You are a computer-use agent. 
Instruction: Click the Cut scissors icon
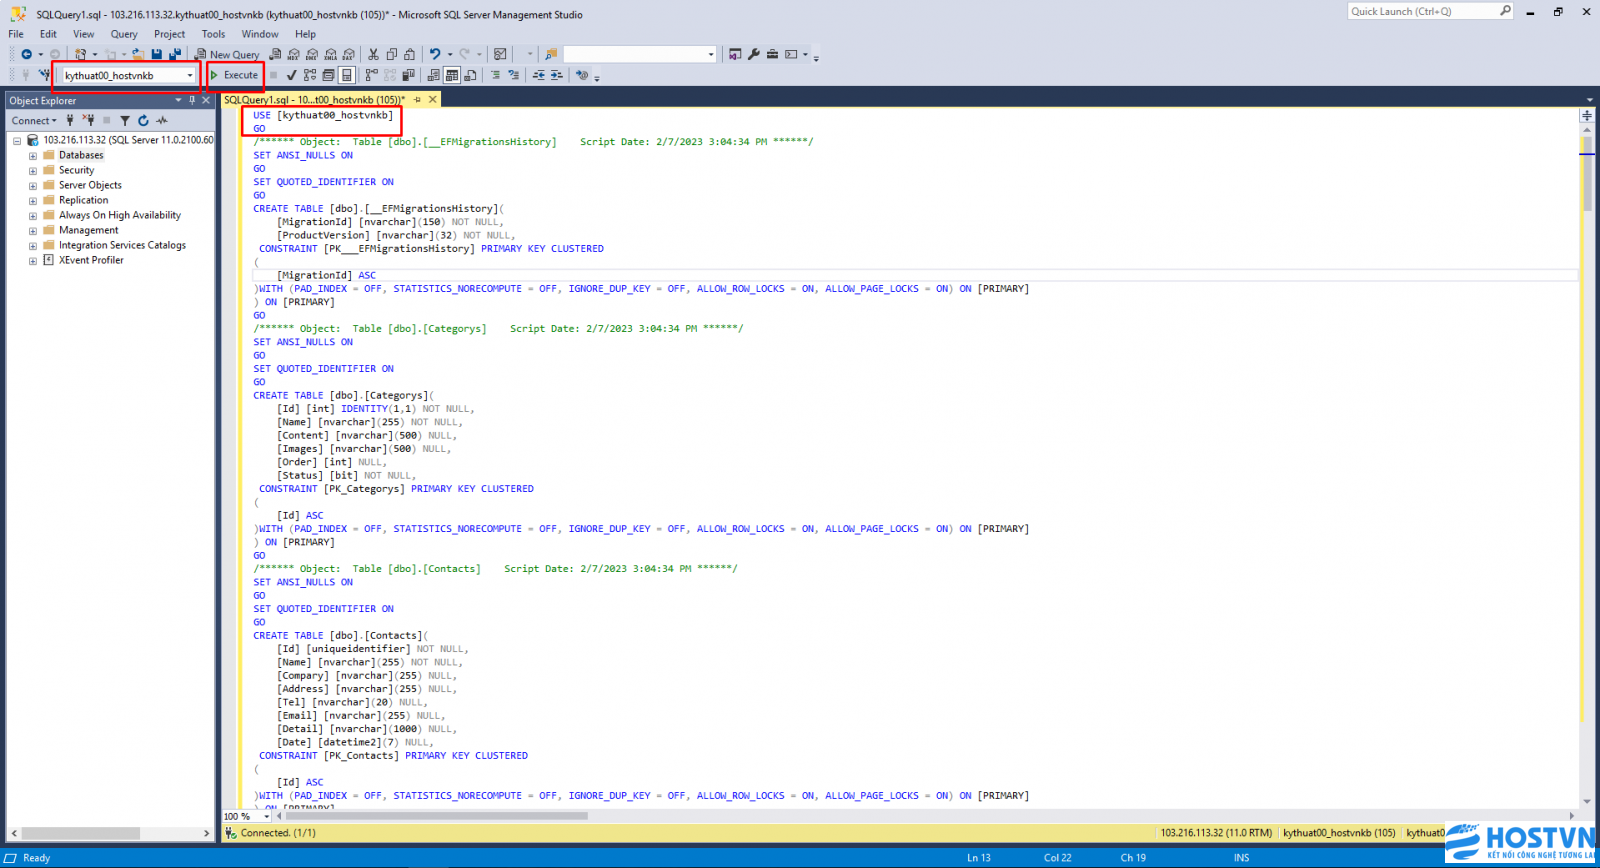tap(373, 54)
